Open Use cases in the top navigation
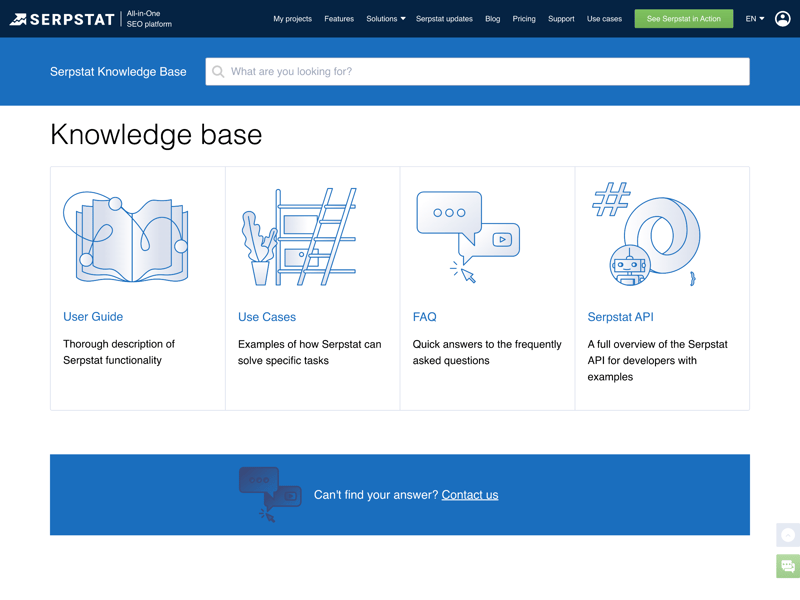The width and height of the screenshot is (800, 600). 604,19
